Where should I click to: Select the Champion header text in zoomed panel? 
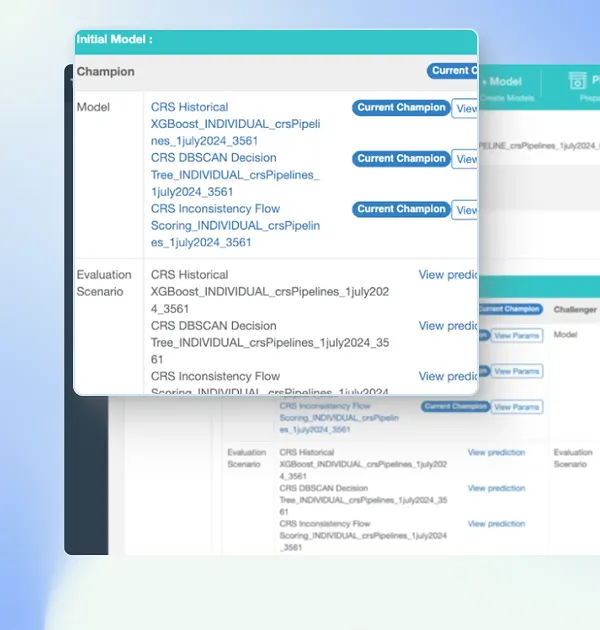click(106, 72)
